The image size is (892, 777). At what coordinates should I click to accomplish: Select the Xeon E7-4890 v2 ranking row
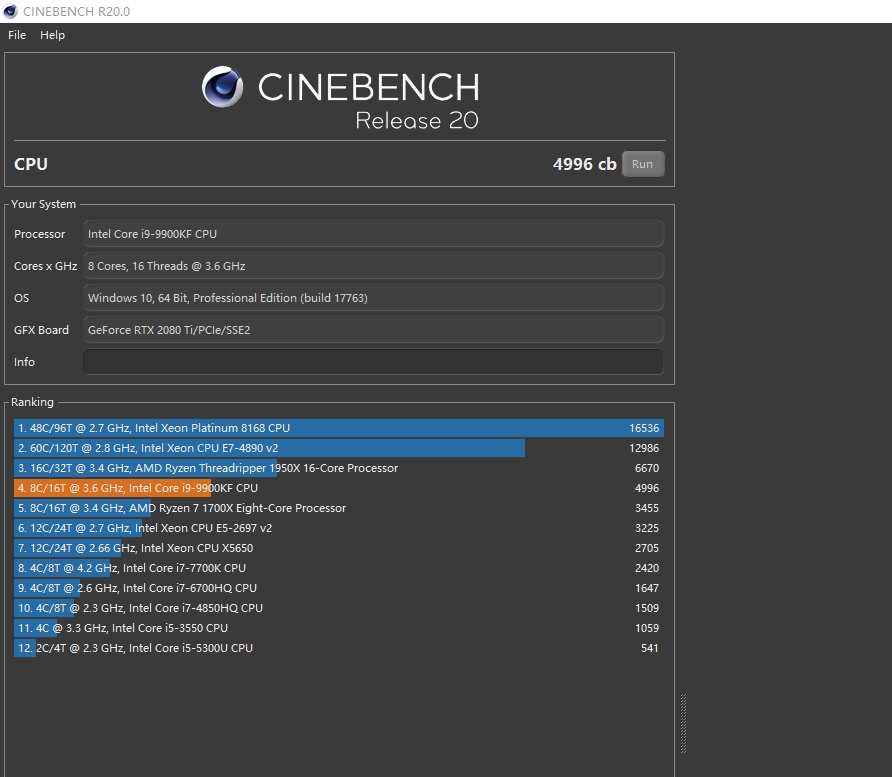coord(338,448)
